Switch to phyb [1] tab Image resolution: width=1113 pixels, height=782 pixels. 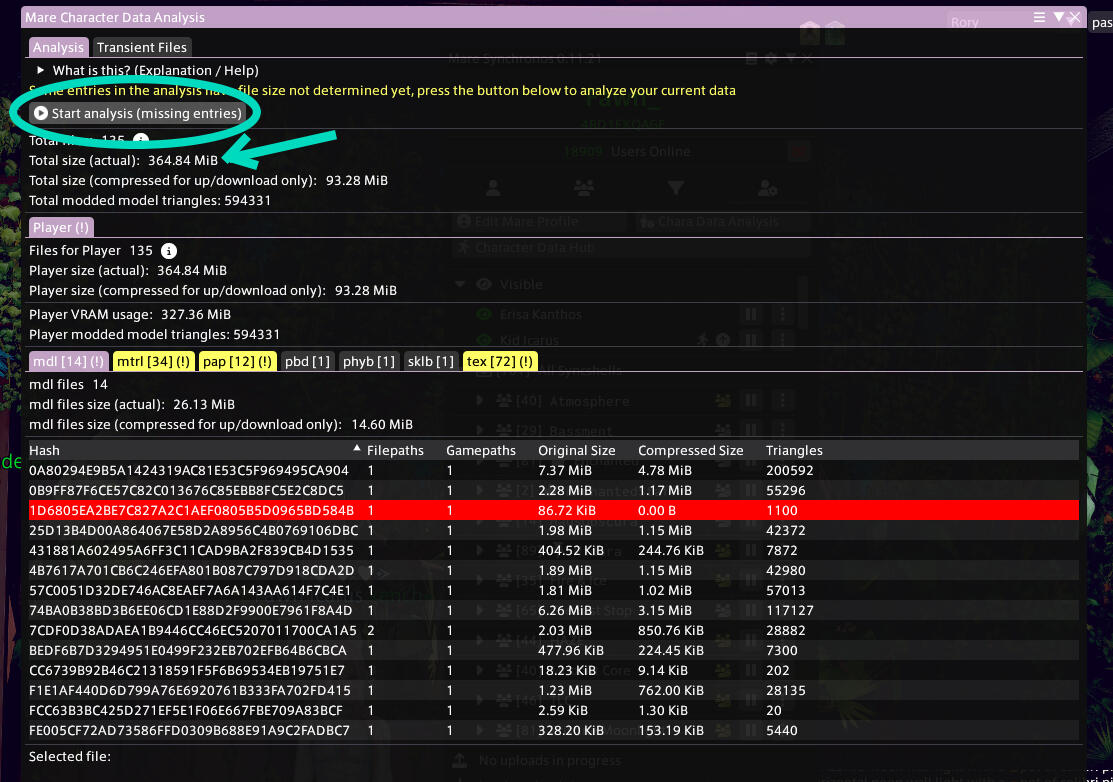coord(370,361)
